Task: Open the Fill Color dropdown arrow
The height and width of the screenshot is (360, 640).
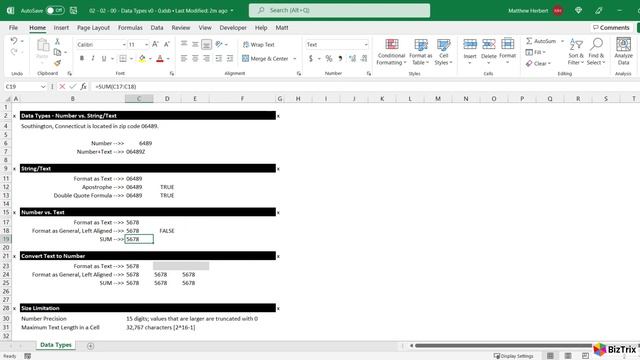Action: pos(150,59)
